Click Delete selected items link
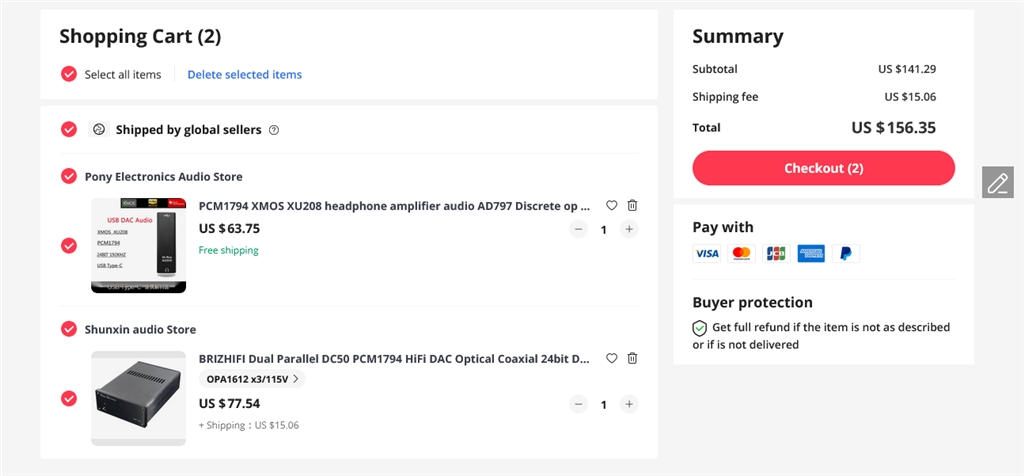1024x476 pixels. point(244,74)
